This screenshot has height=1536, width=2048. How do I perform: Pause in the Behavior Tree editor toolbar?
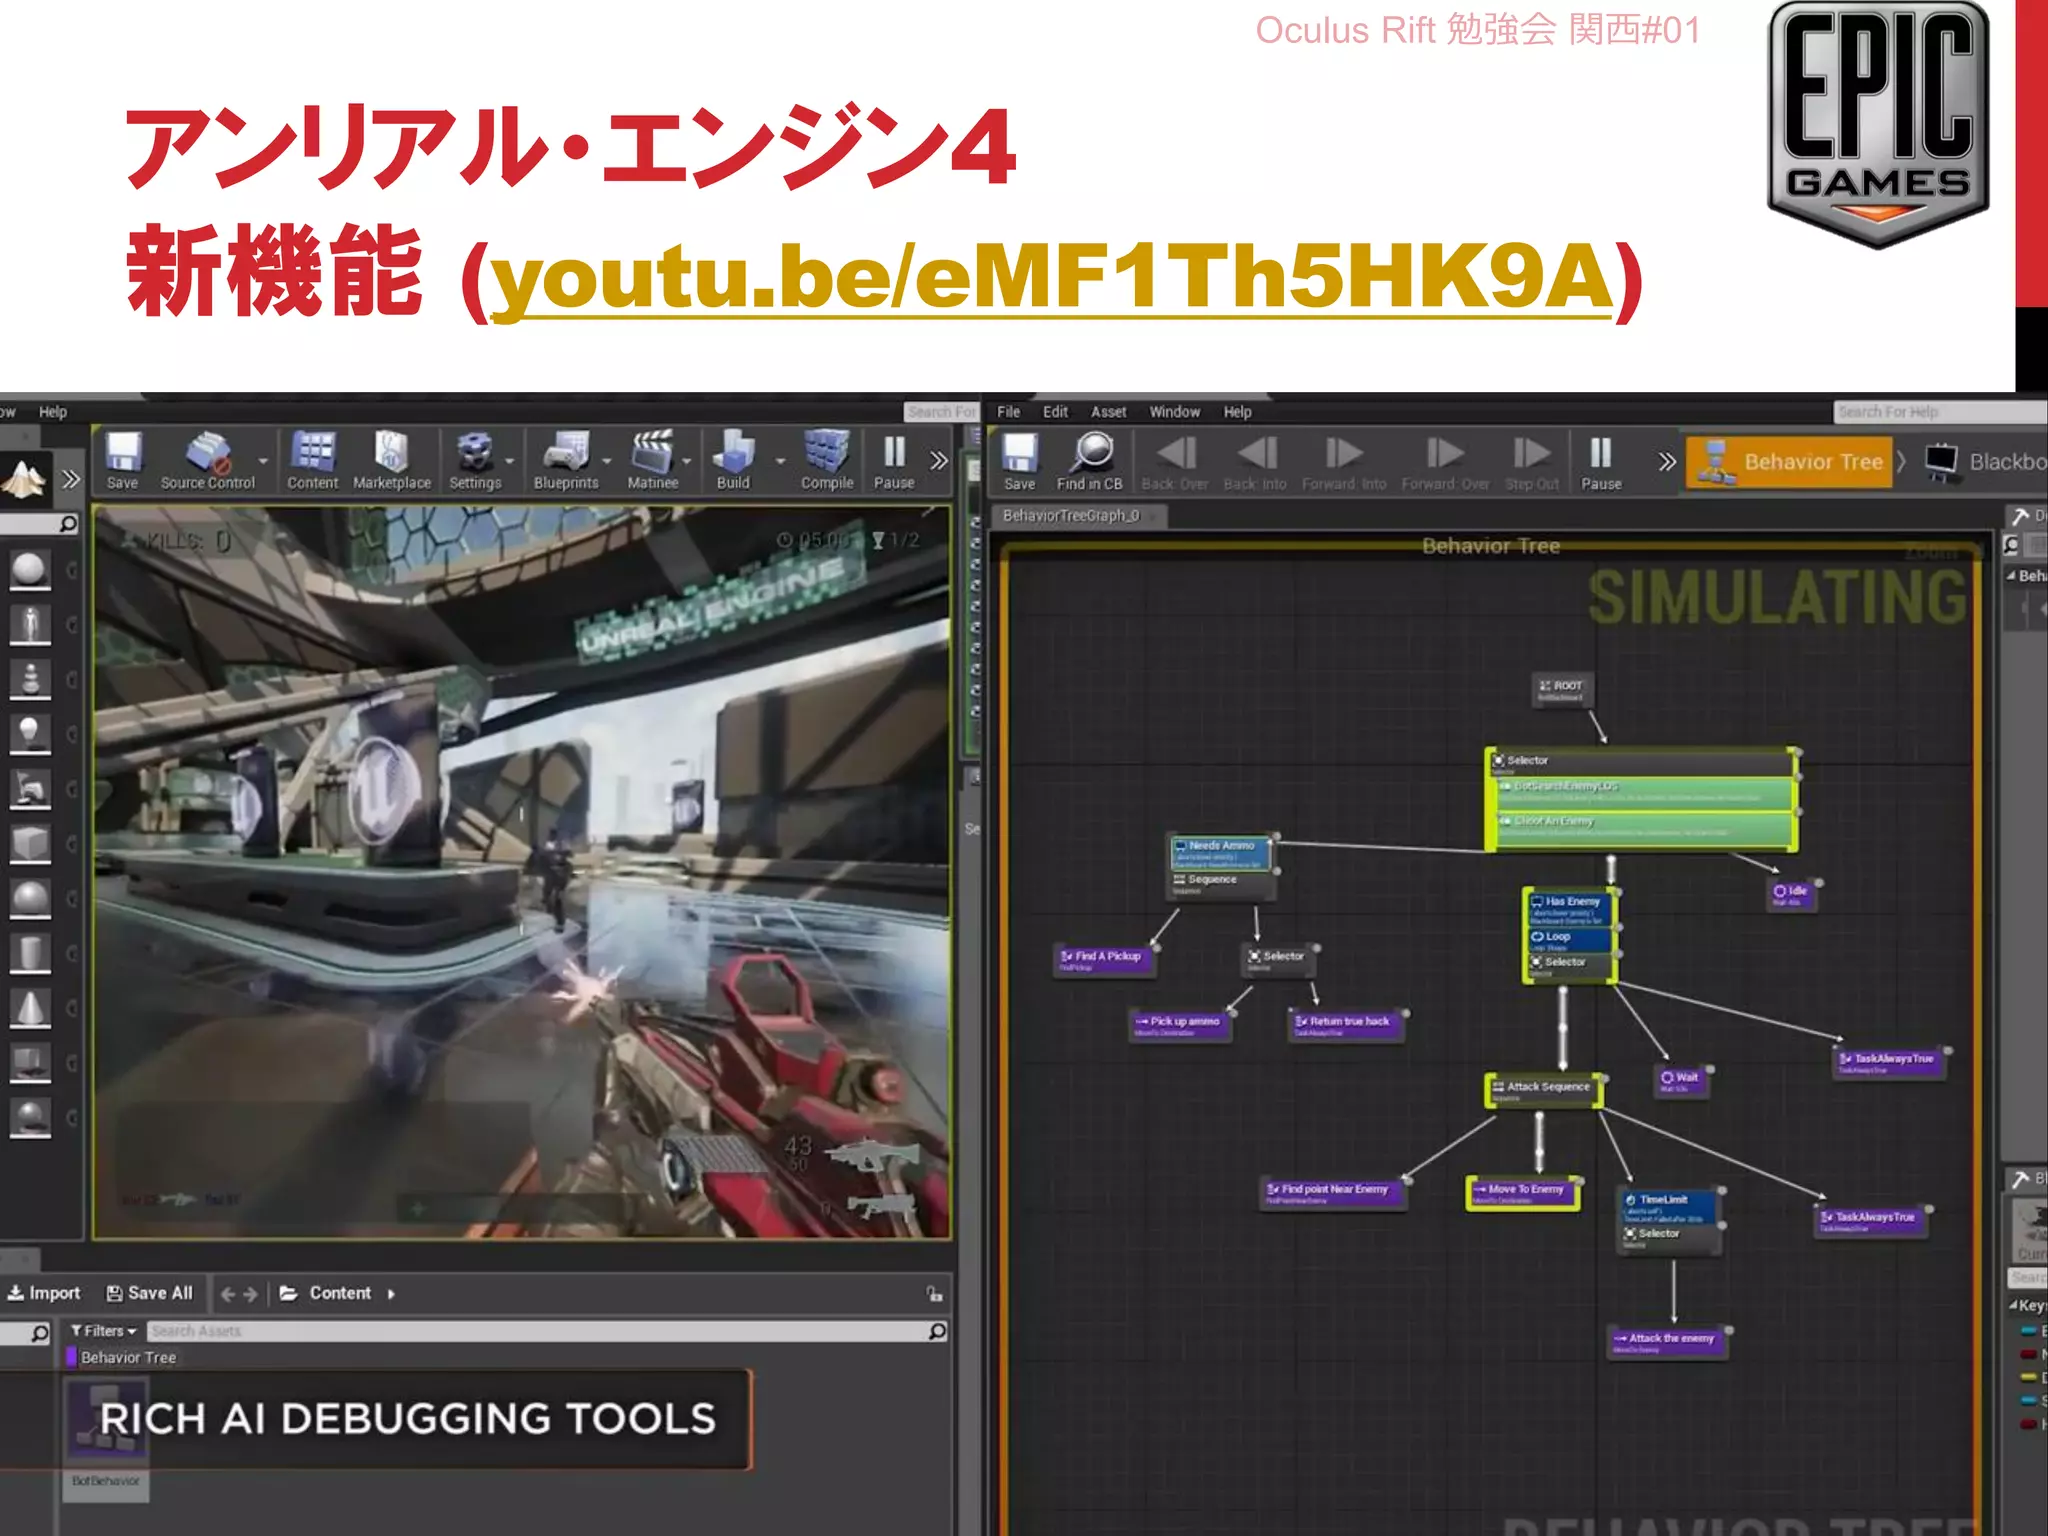(x=1601, y=462)
